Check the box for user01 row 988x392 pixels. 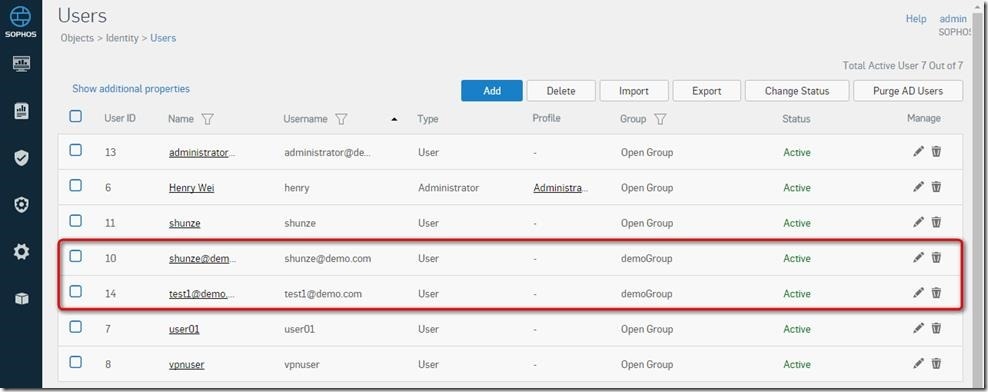click(x=76, y=326)
